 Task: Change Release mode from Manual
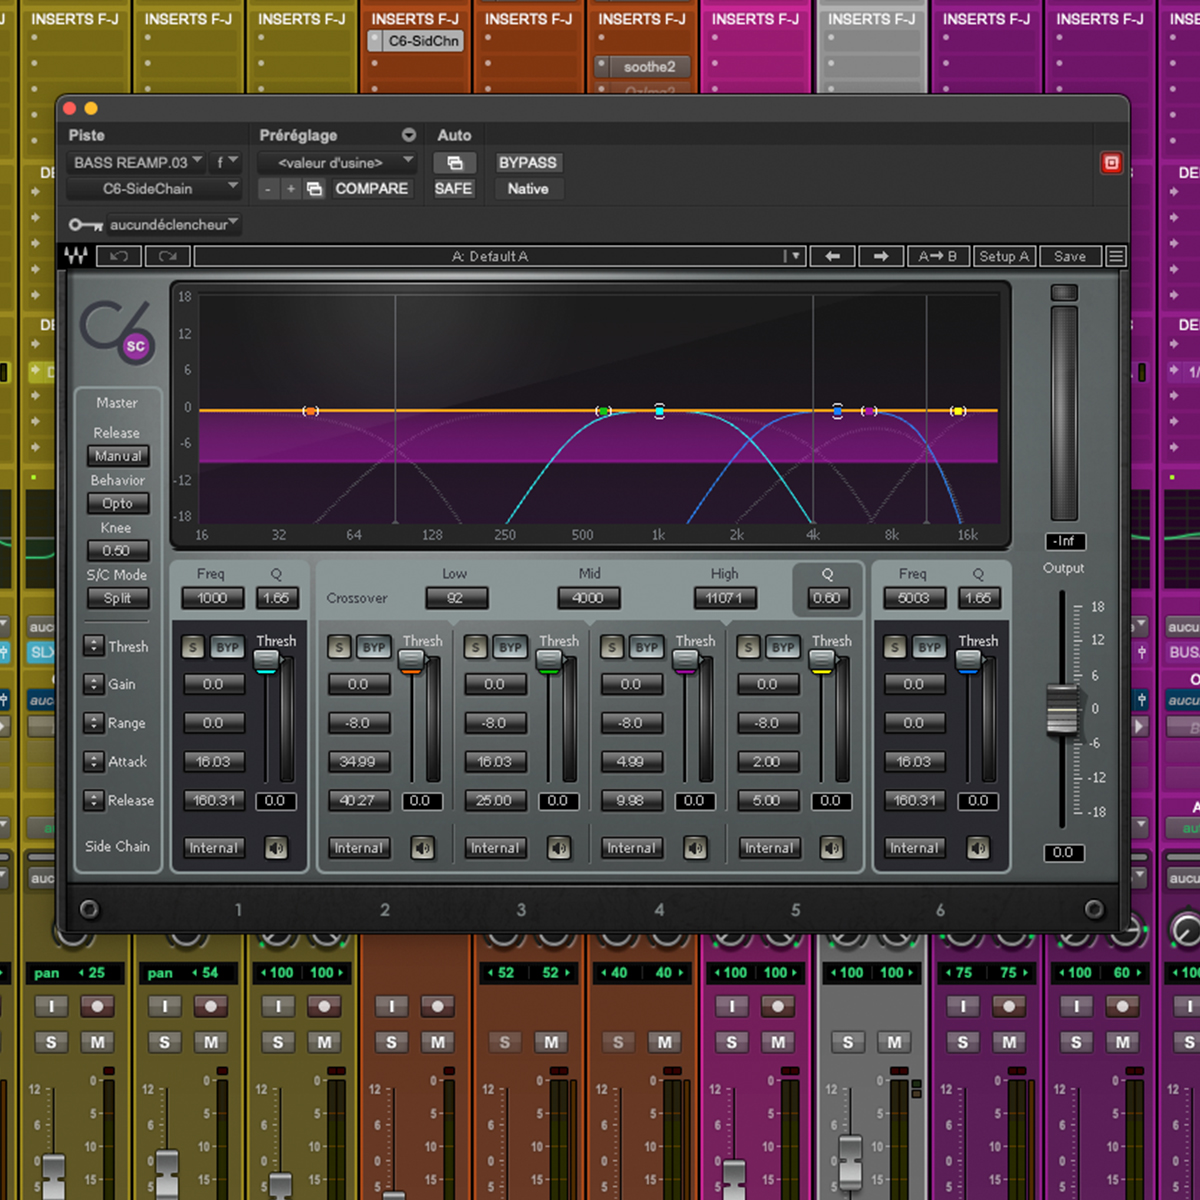(x=118, y=456)
